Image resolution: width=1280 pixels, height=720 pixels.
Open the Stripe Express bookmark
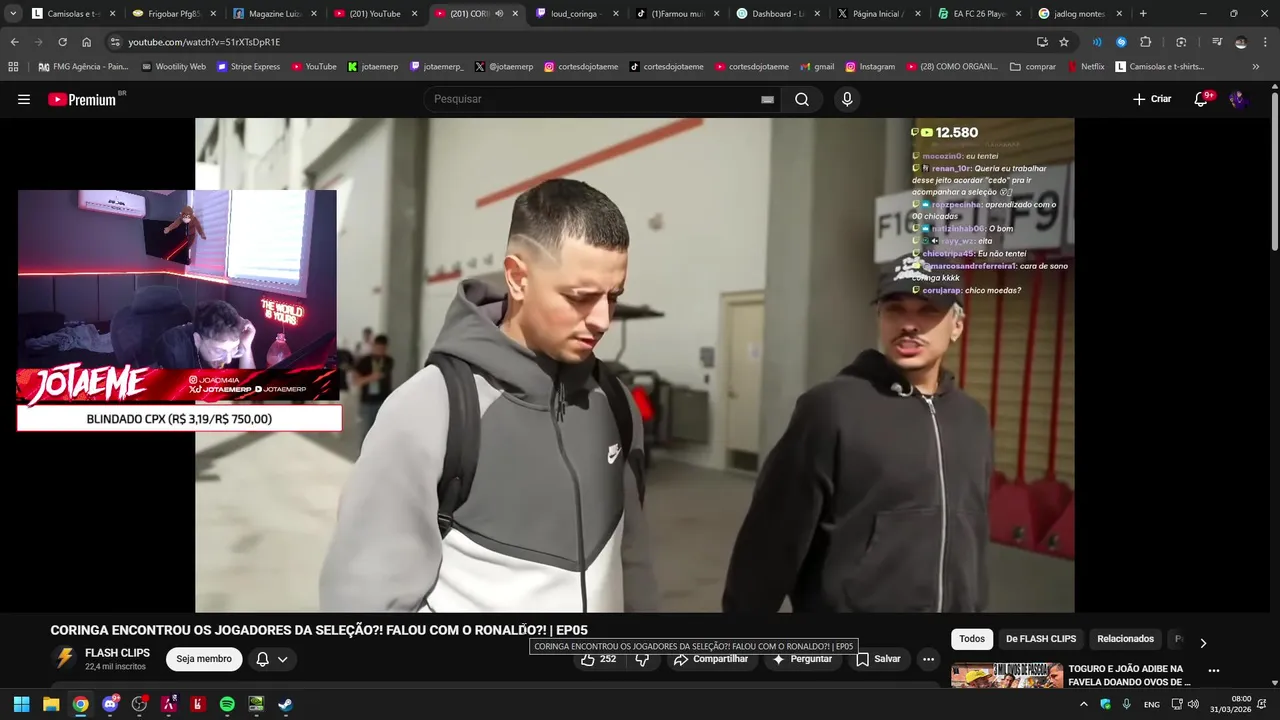[249, 67]
